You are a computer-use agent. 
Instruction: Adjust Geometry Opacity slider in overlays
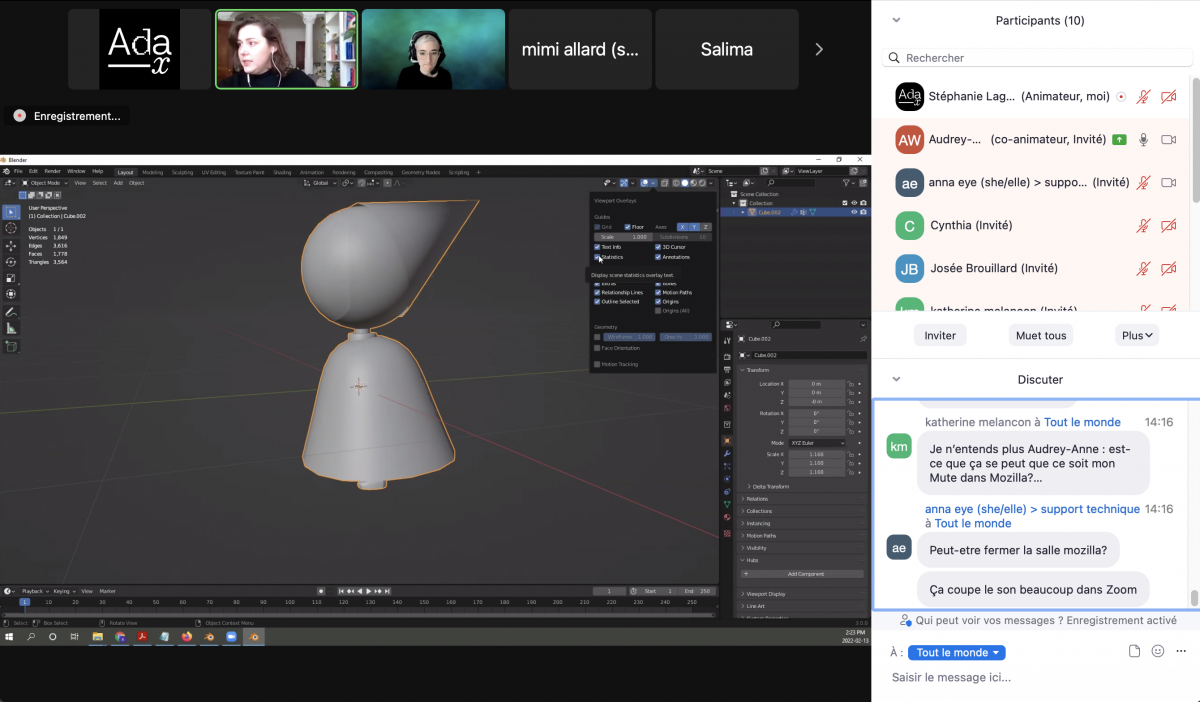(x=686, y=337)
